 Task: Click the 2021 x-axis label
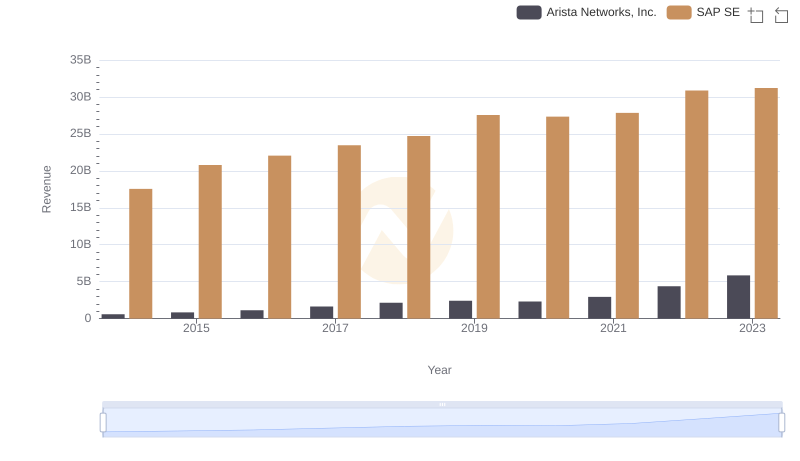(x=613, y=328)
